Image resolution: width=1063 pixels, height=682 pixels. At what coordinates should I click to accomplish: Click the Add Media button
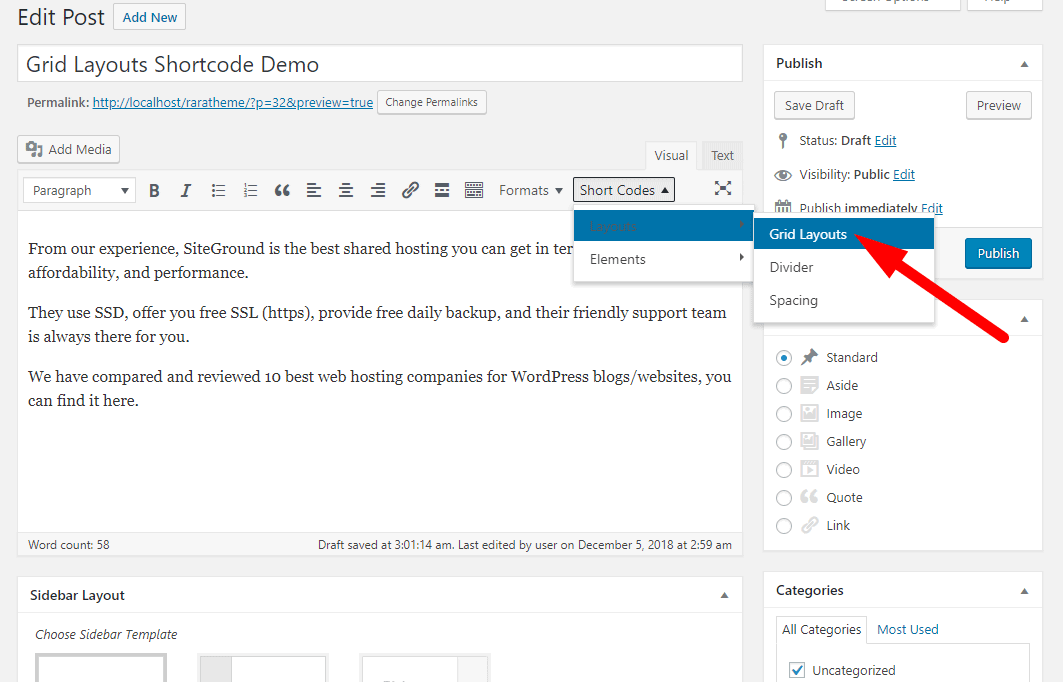tap(68, 149)
